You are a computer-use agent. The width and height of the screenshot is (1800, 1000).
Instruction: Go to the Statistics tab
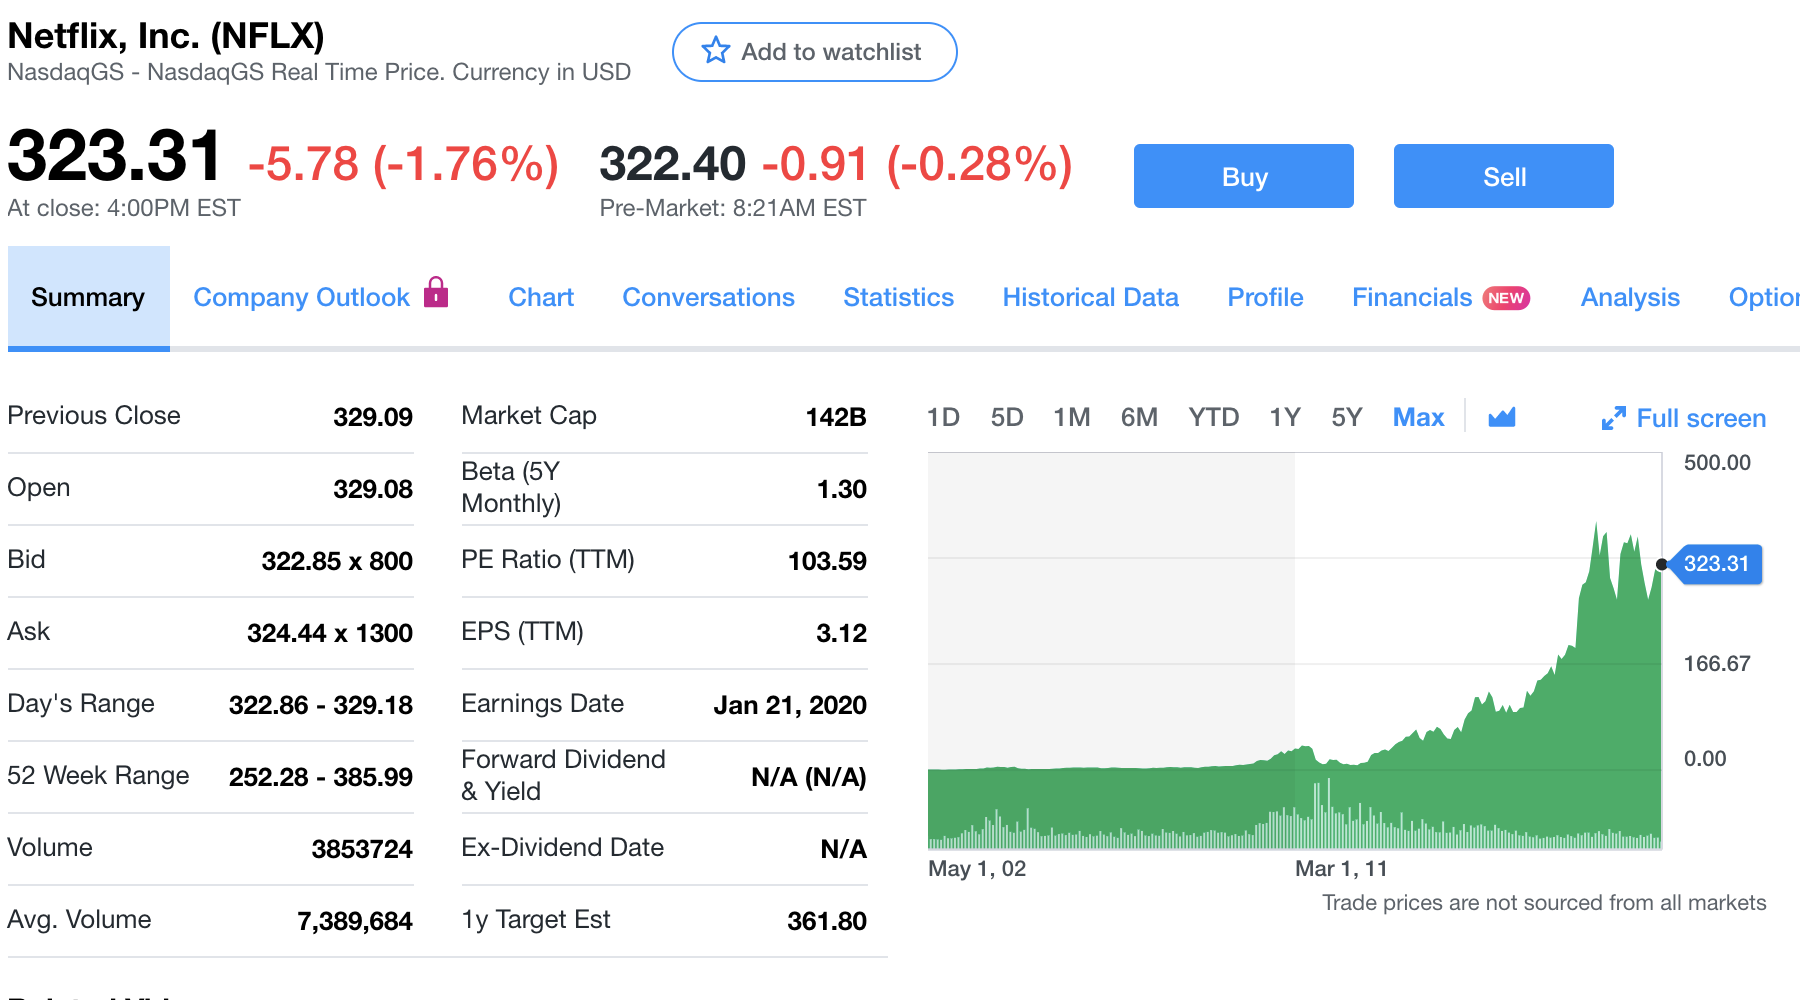[x=898, y=298]
